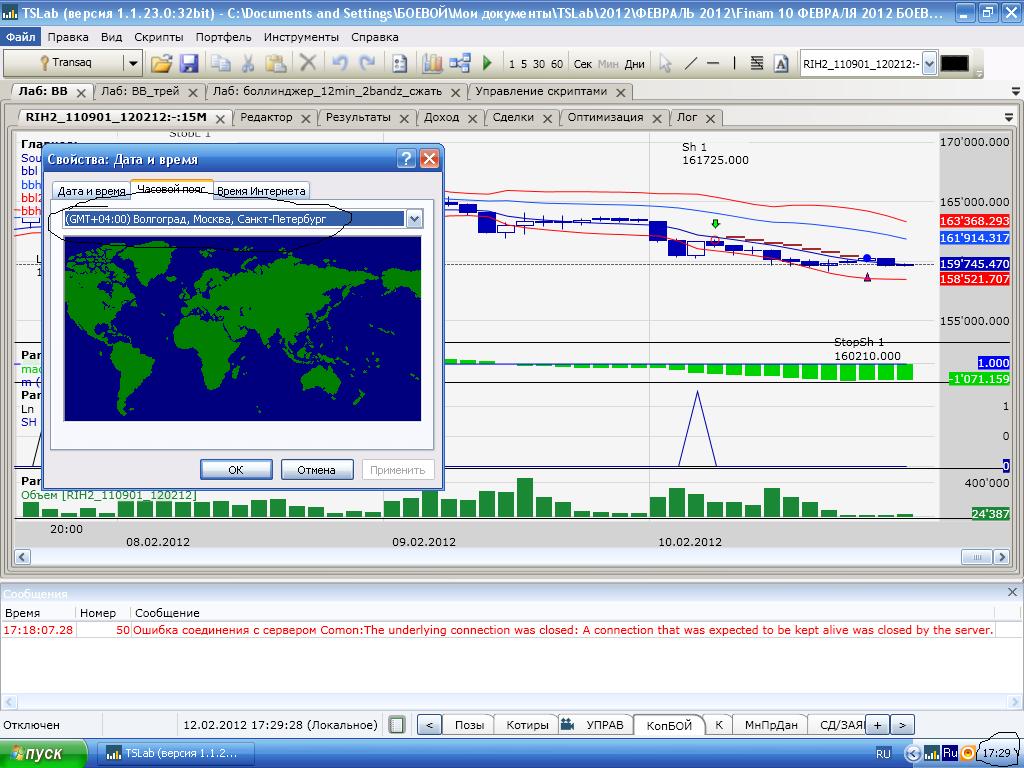Click OK in date and time dialog

[236, 470]
